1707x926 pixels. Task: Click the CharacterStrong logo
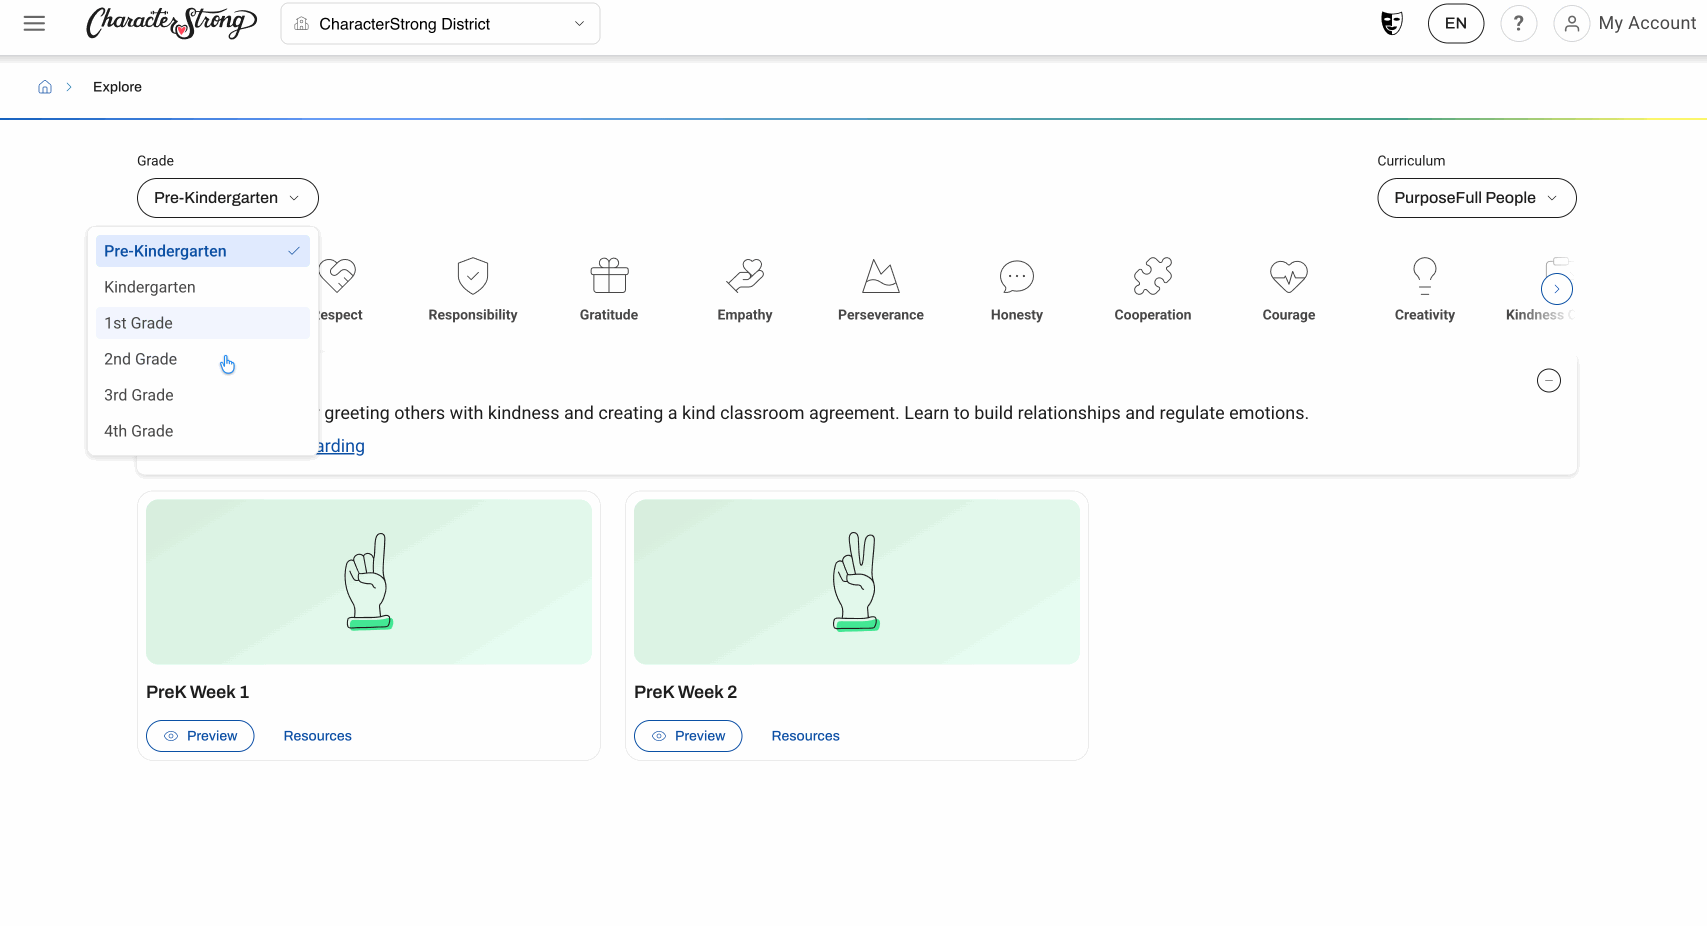point(171,23)
